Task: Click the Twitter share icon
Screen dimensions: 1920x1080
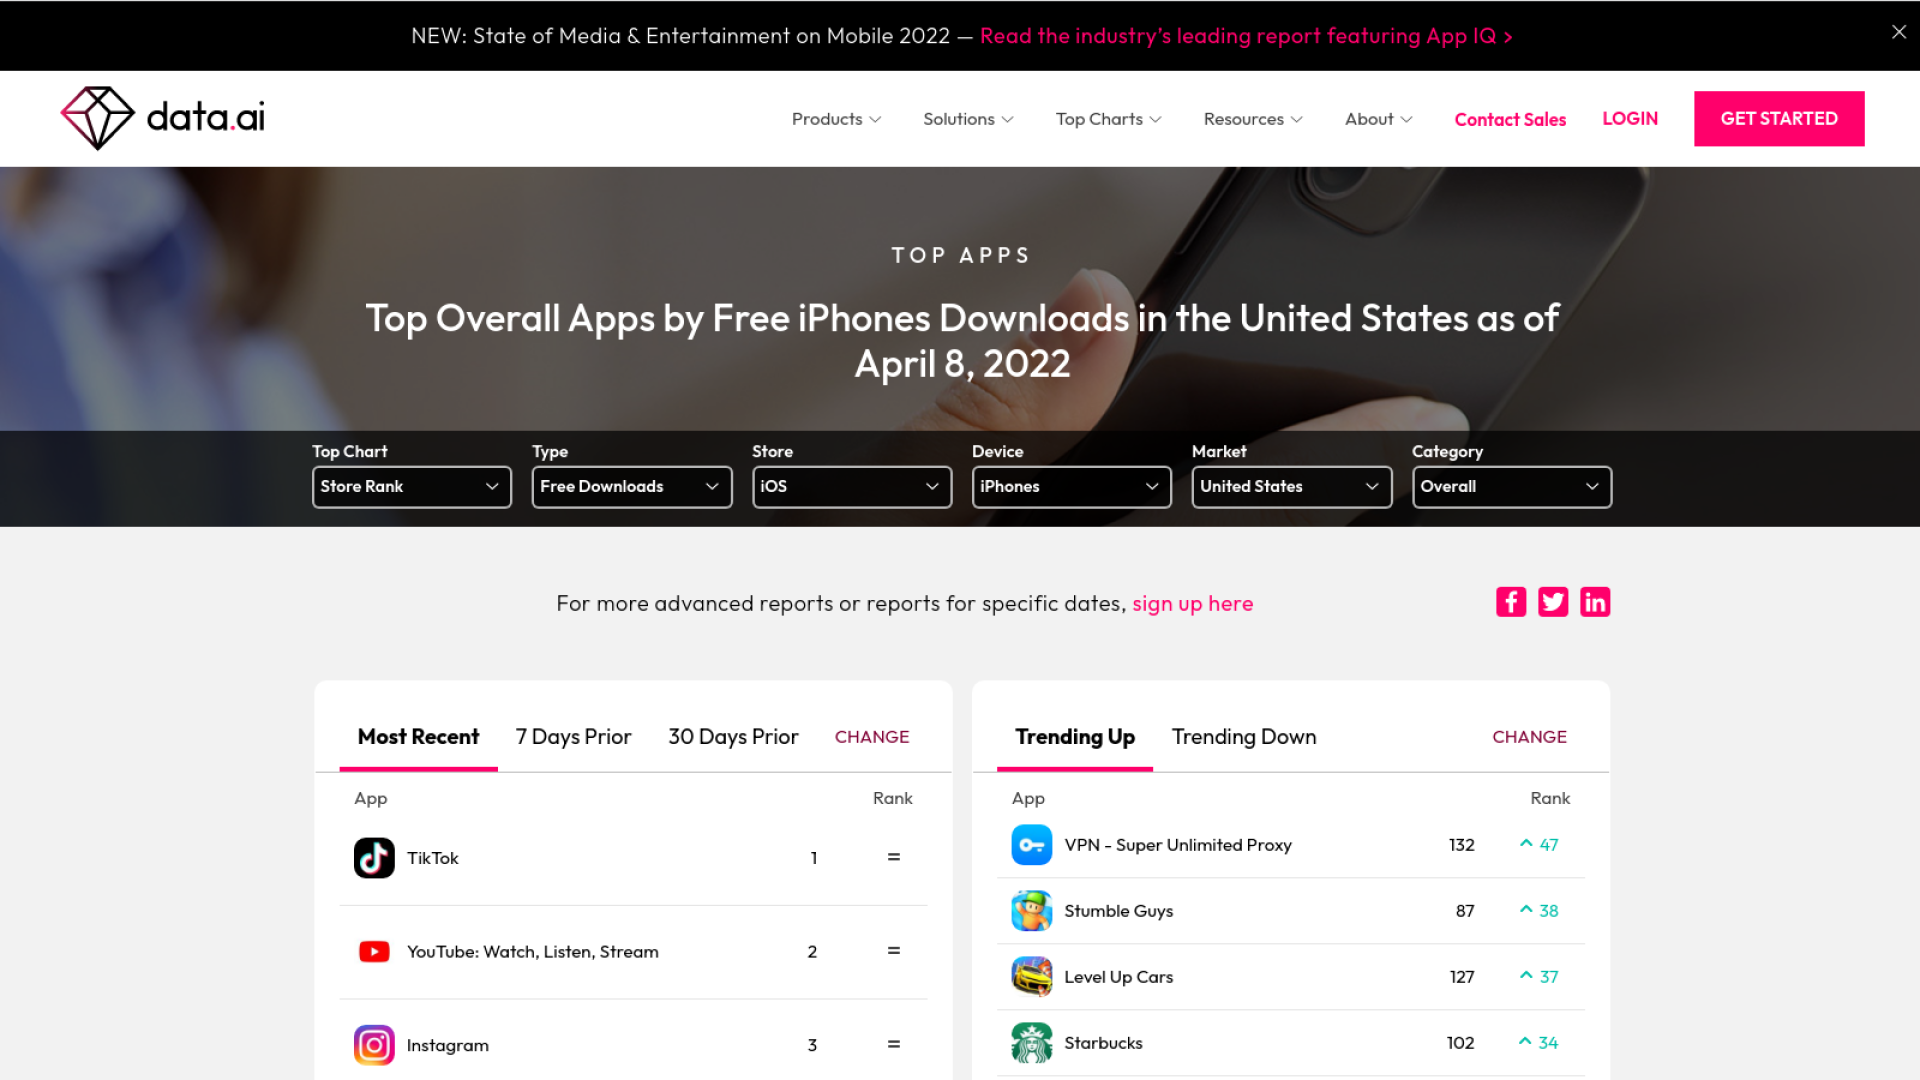Action: tap(1552, 602)
